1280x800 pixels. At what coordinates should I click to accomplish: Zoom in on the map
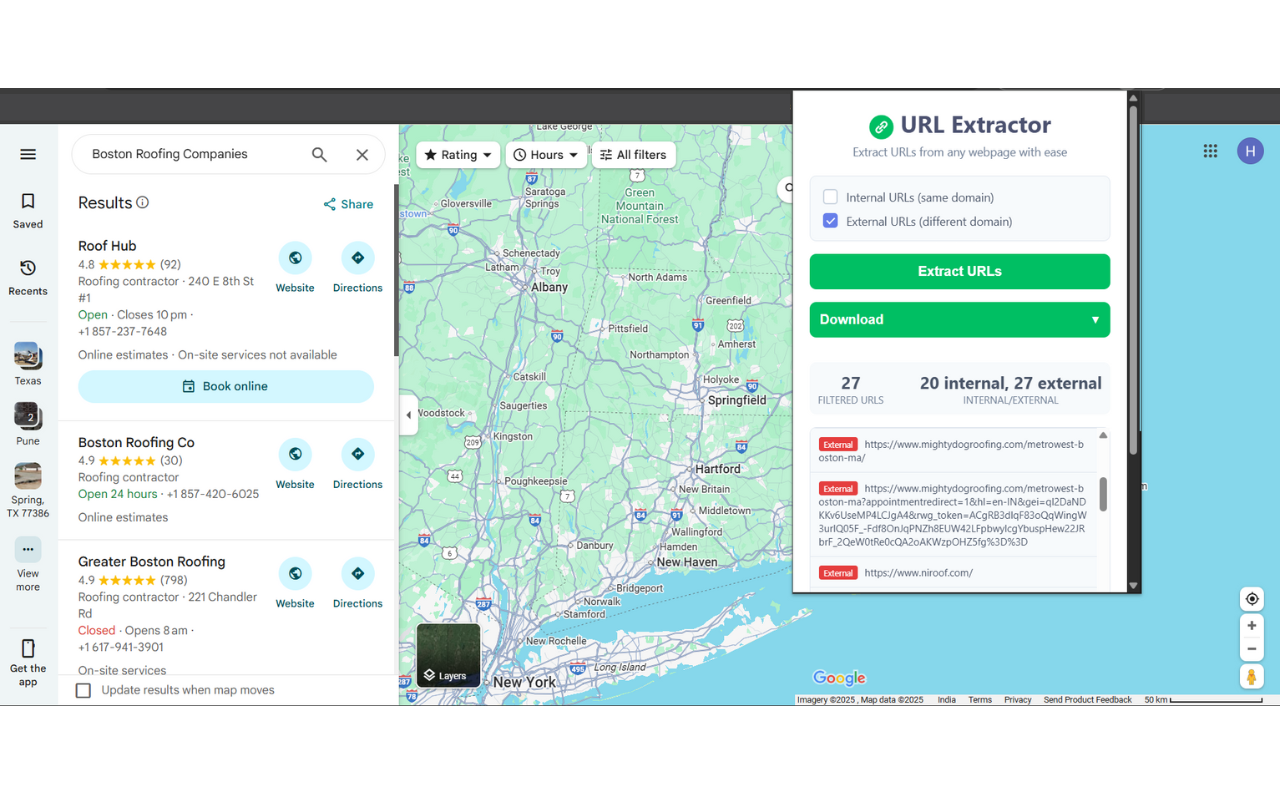coord(1251,626)
